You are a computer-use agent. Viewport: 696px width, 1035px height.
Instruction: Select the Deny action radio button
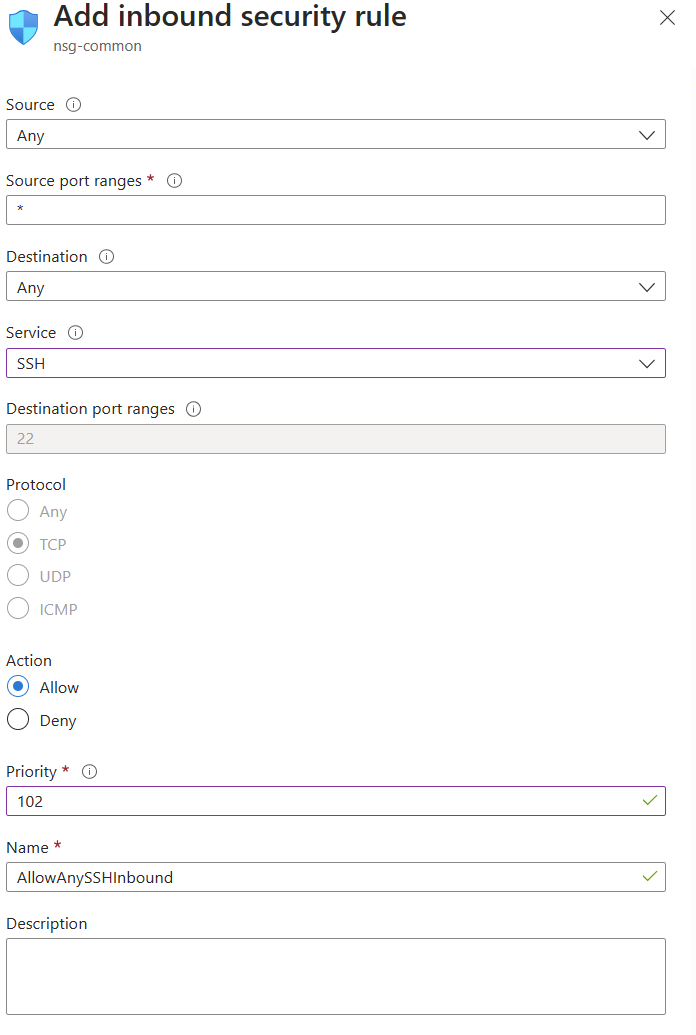18,719
